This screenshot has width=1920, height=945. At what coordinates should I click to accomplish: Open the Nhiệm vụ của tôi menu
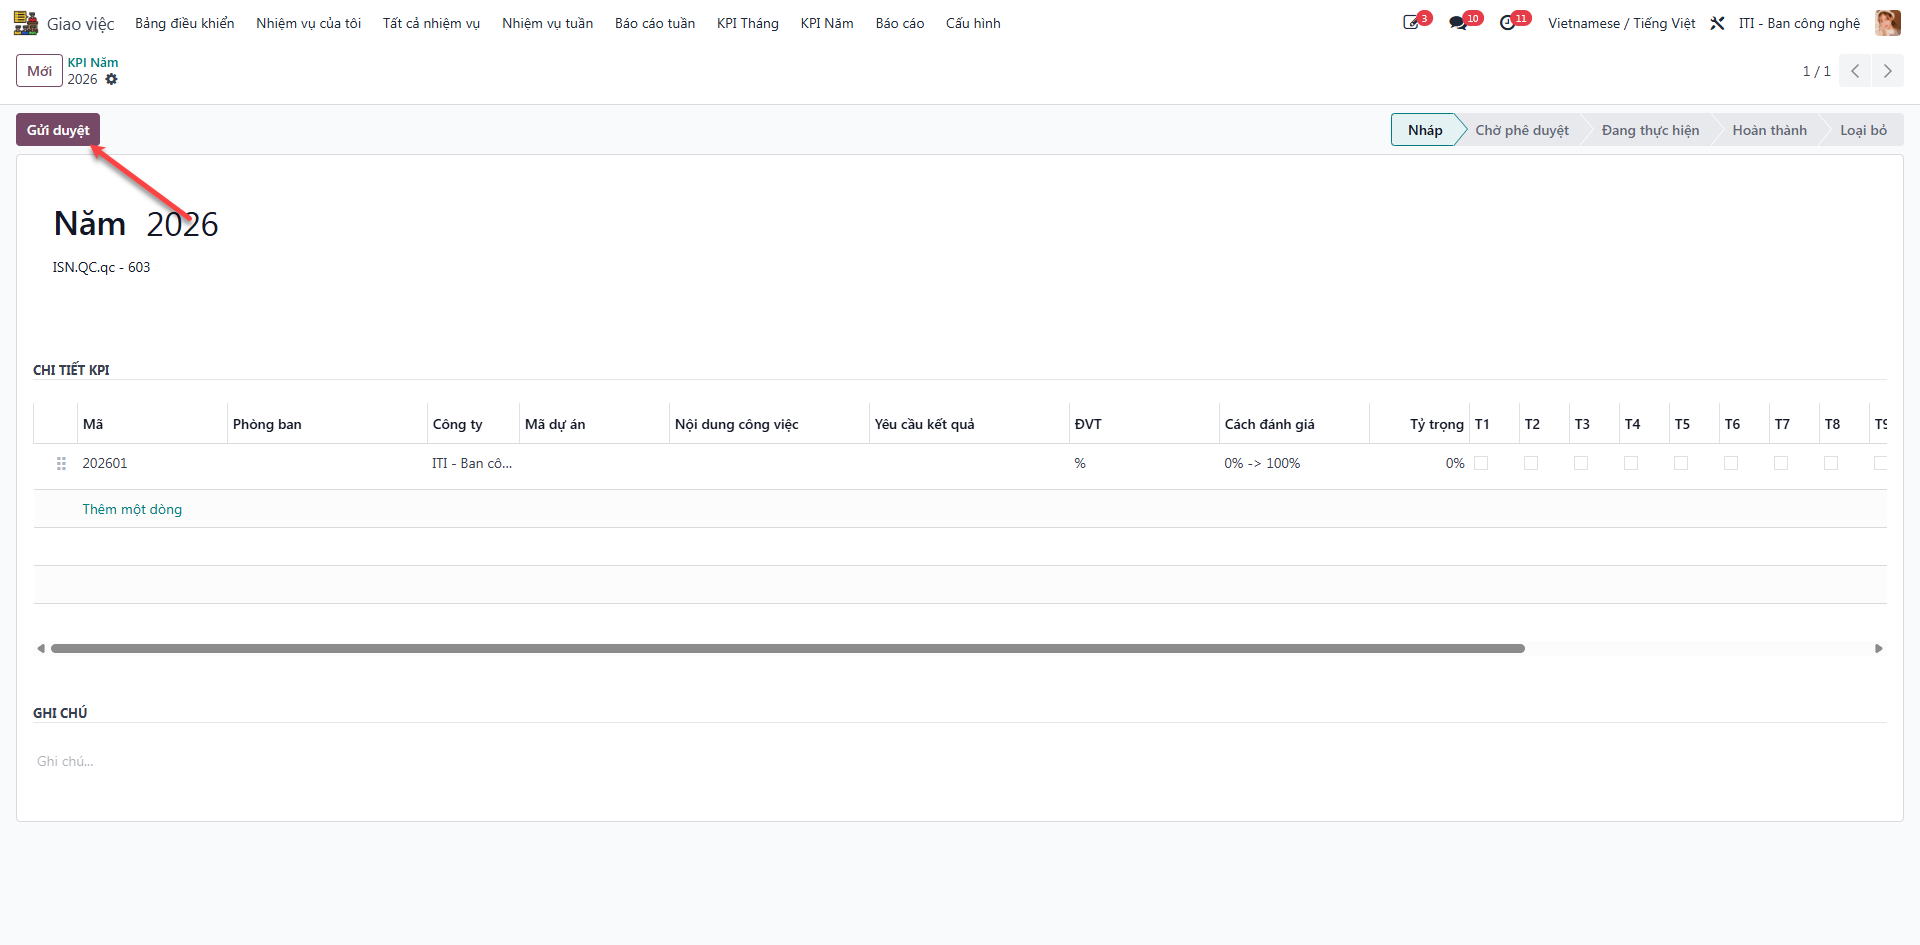coord(308,23)
